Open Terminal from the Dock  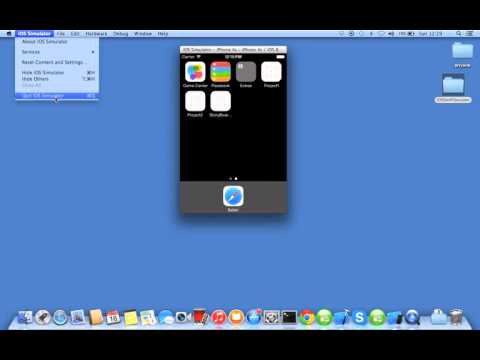point(289,317)
